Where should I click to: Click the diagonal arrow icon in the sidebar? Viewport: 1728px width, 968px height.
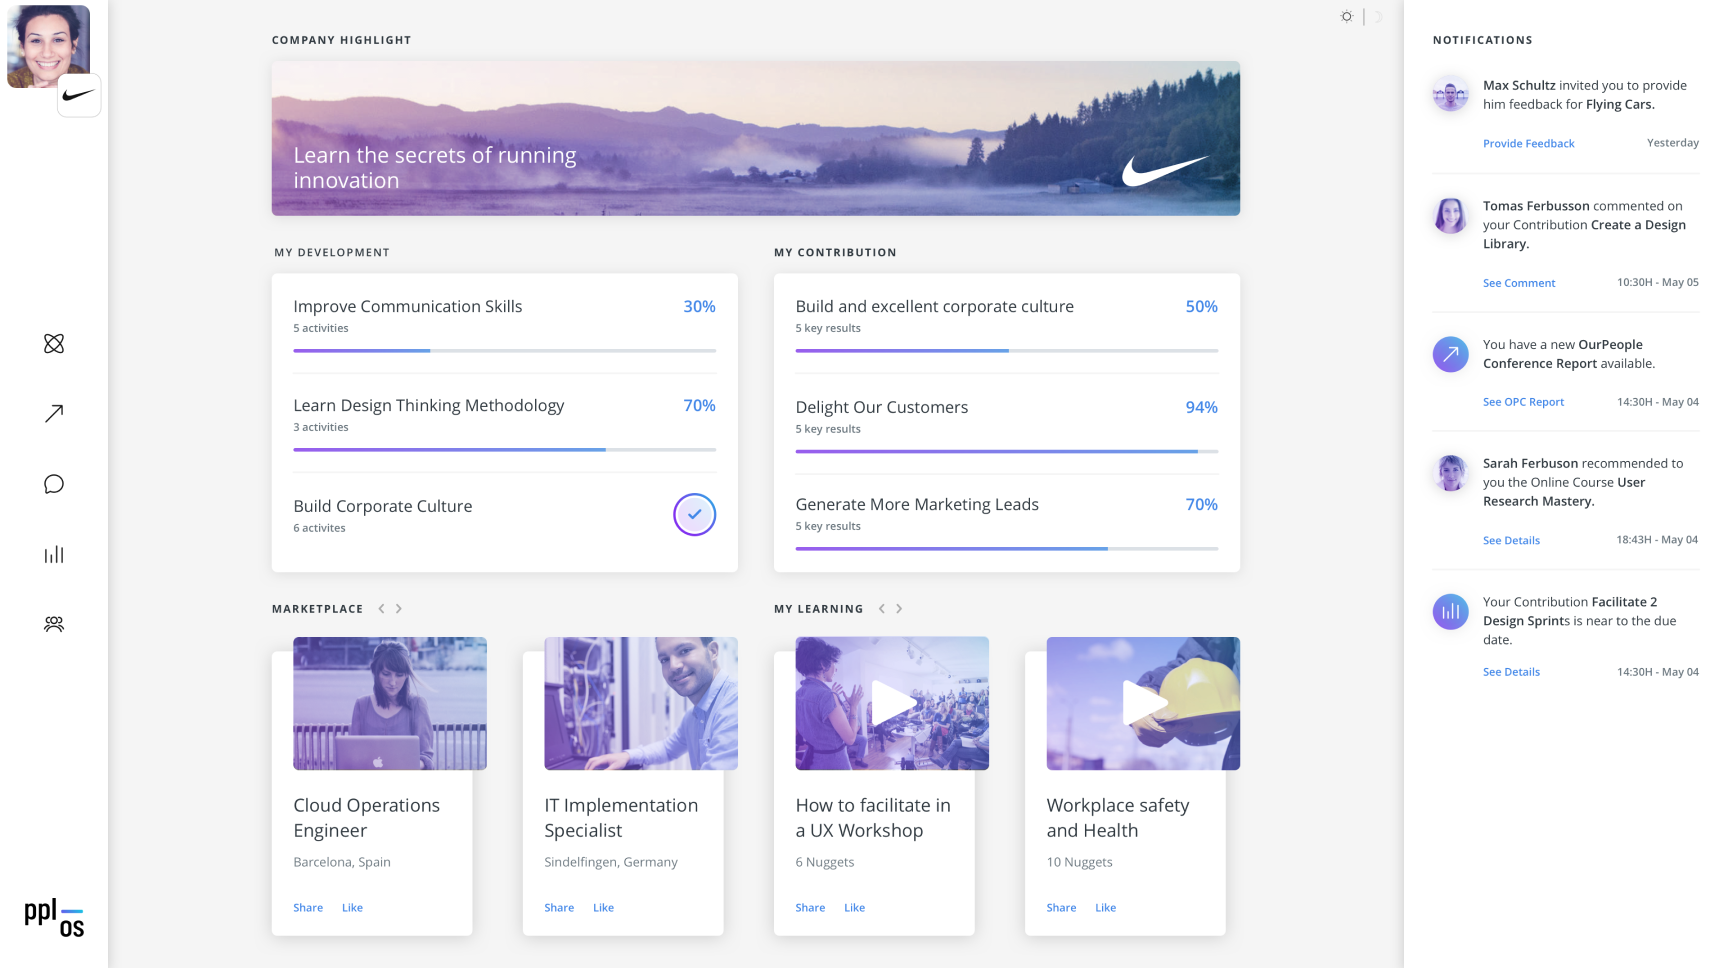pos(54,414)
